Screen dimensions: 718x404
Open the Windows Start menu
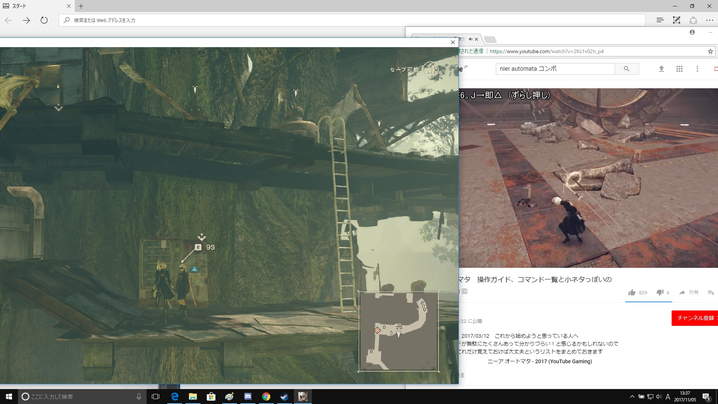(x=8, y=396)
